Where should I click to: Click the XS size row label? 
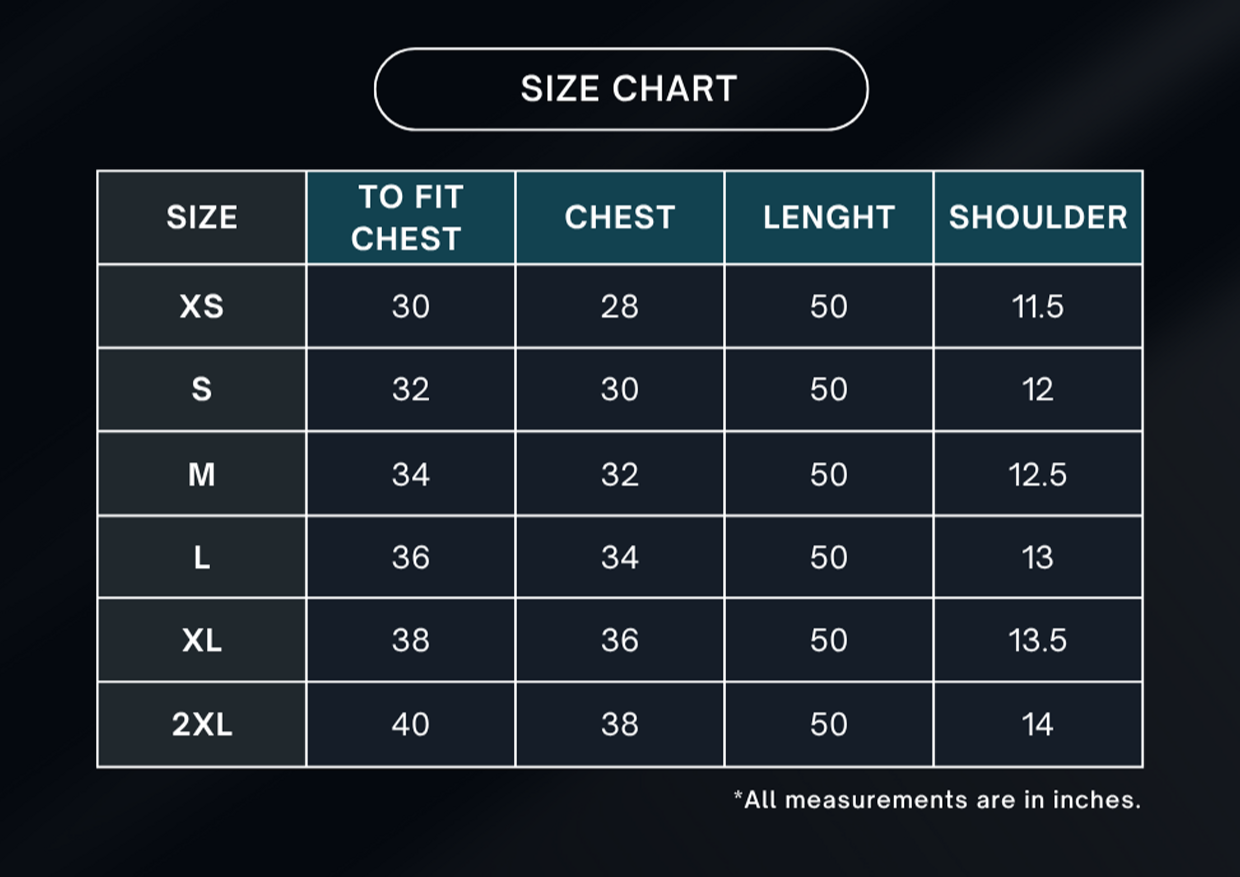[202, 306]
